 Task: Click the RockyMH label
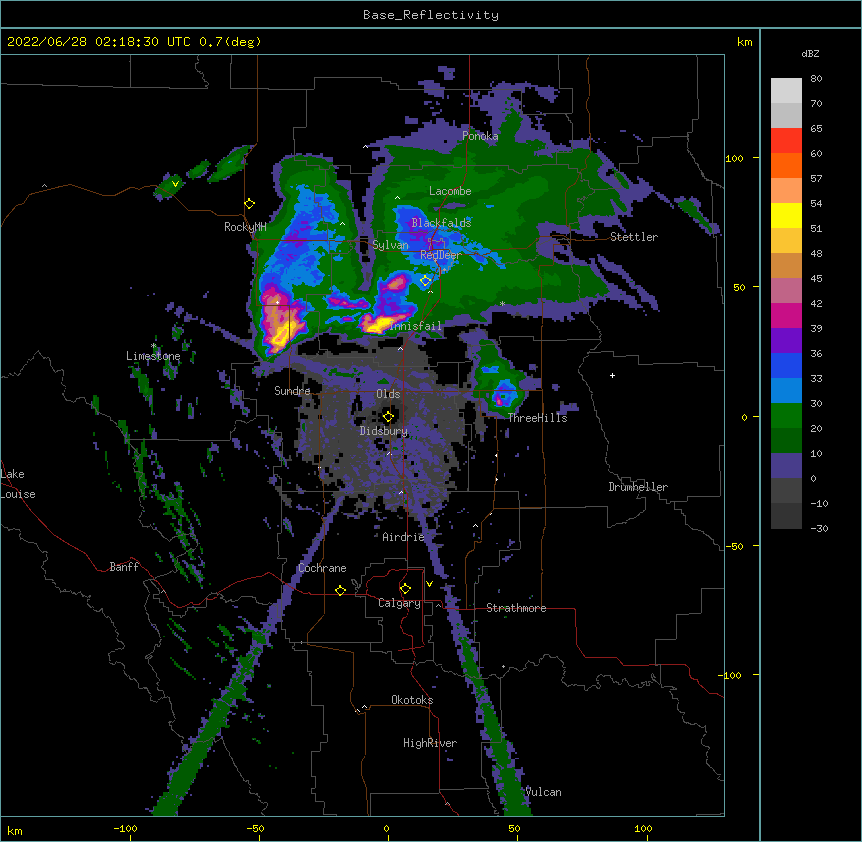(x=245, y=227)
